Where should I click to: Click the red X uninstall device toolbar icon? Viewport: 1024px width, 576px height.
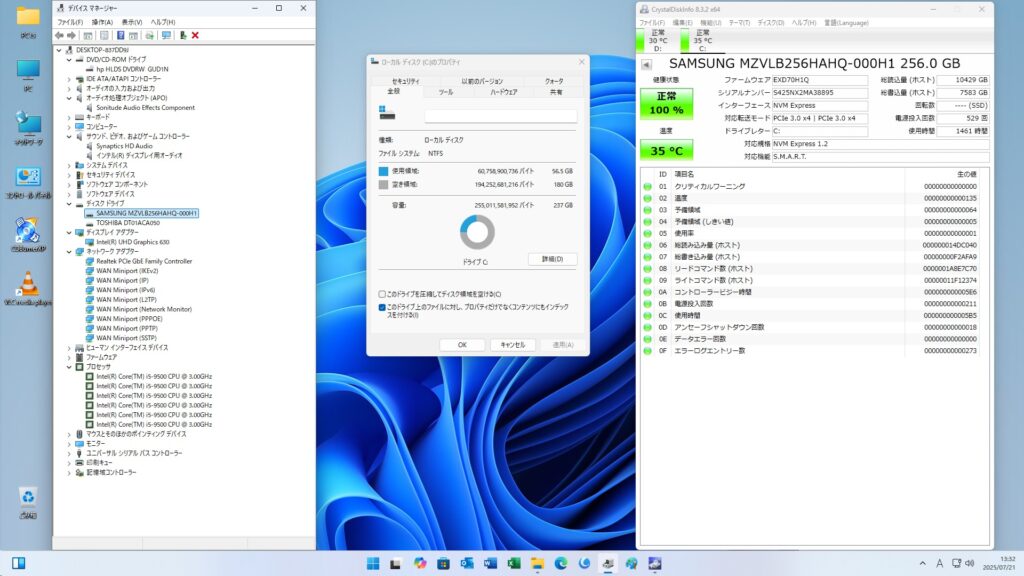click(x=195, y=35)
